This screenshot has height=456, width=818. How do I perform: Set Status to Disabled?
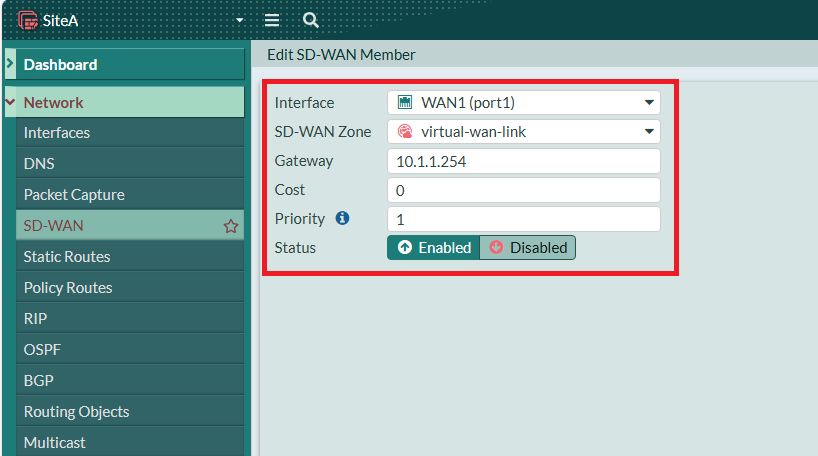coord(527,247)
